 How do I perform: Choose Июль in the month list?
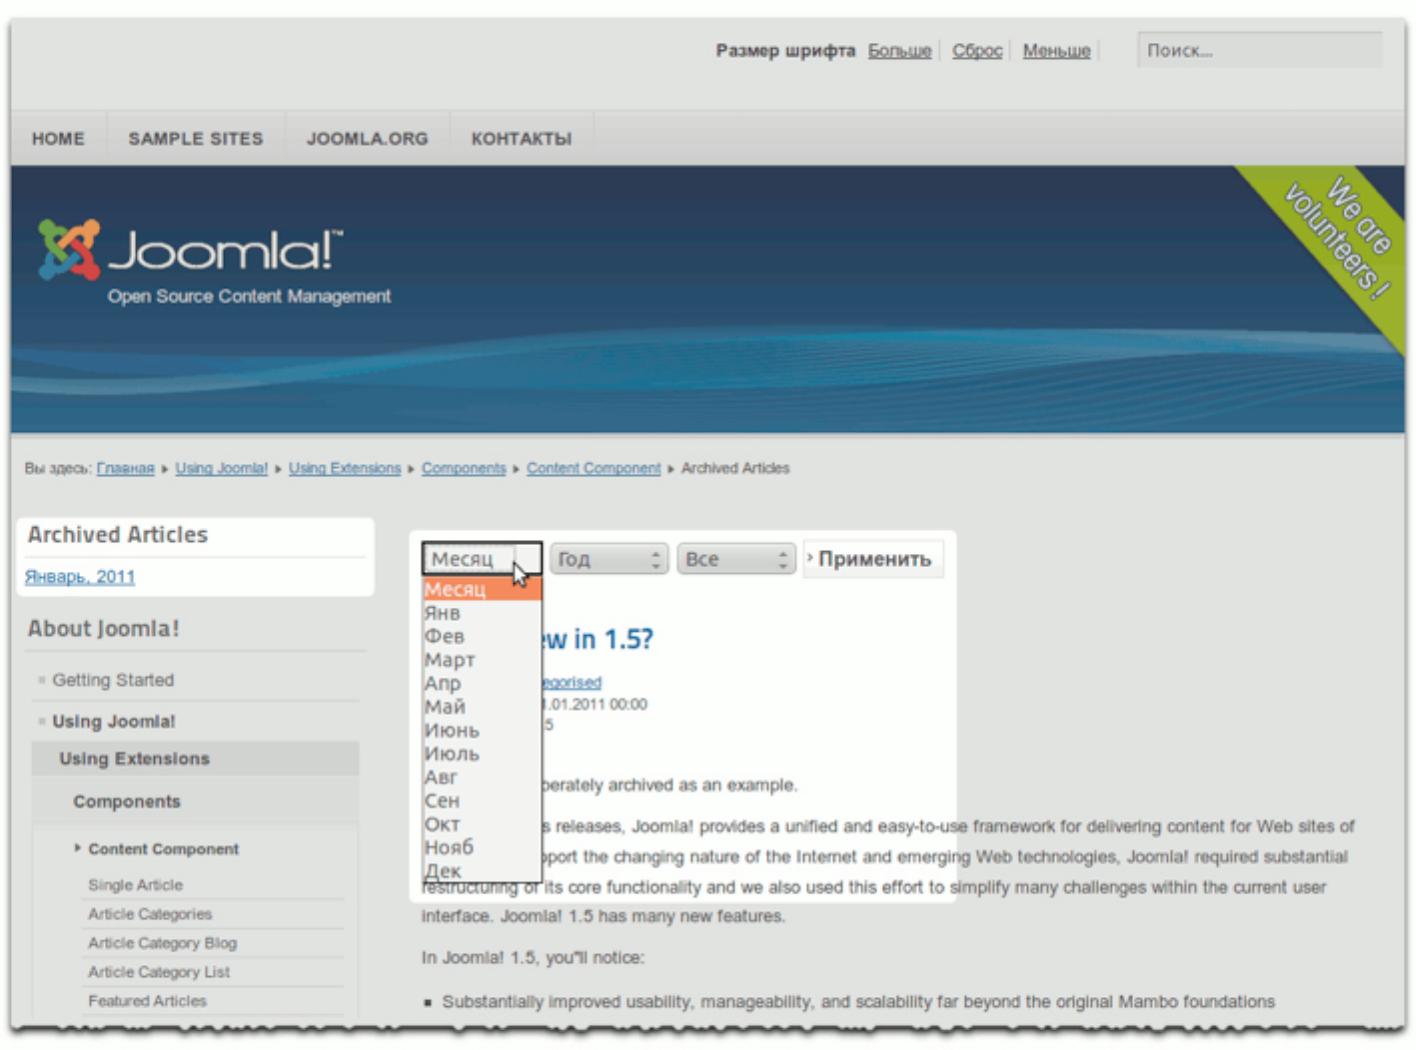point(452,754)
